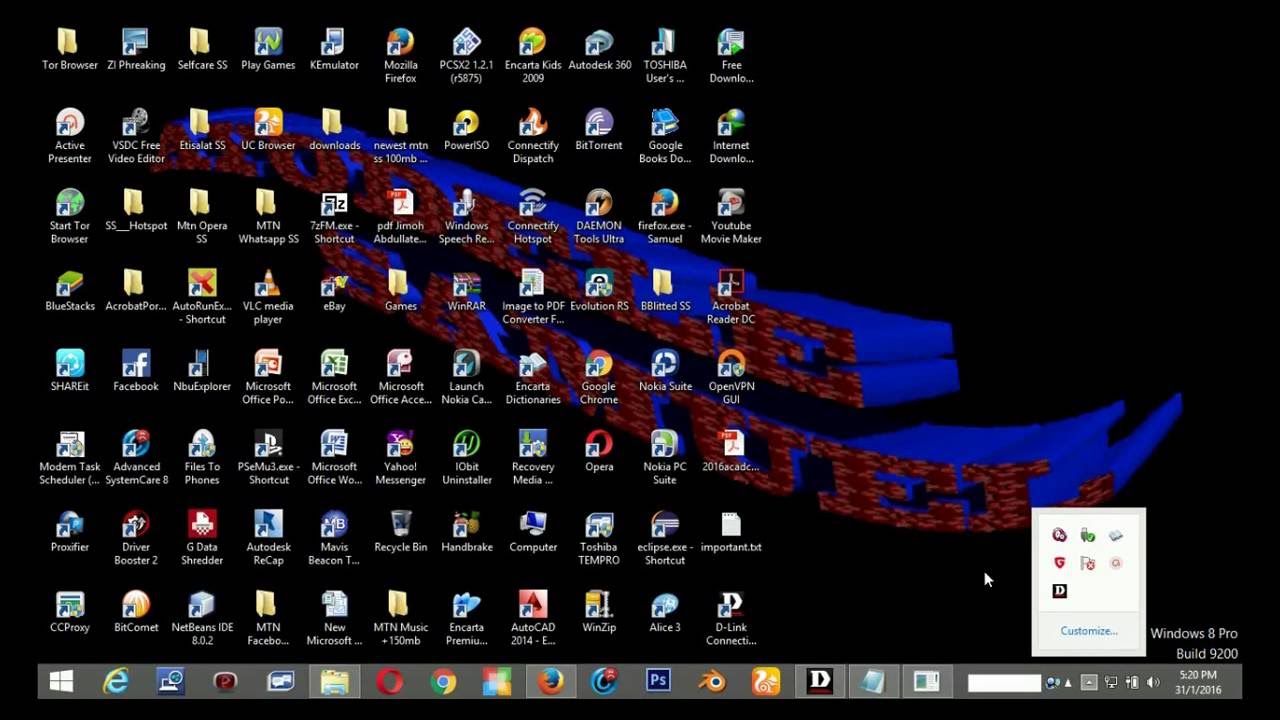This screenshot has height=720, width=1280.
Task: Select the Encarta Kids 2009 icon
Action: (533, 56)
